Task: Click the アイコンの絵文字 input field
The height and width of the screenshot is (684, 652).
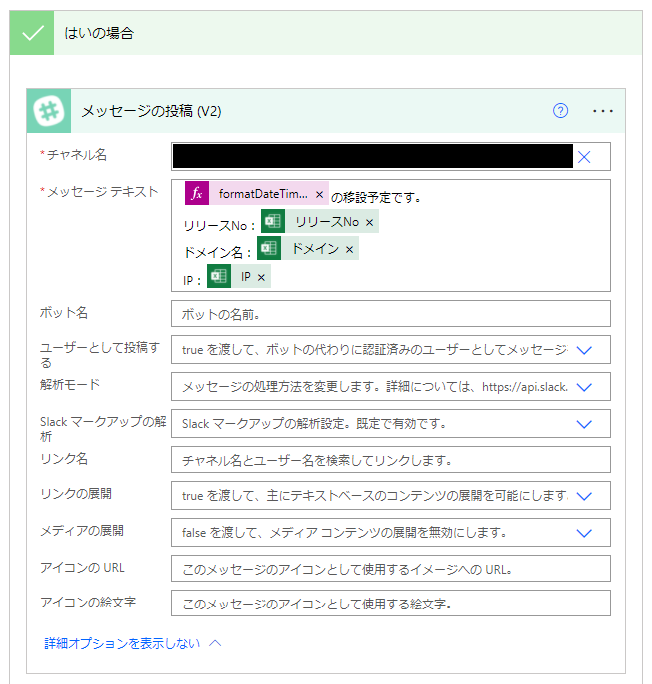Action: click(390, 603)
